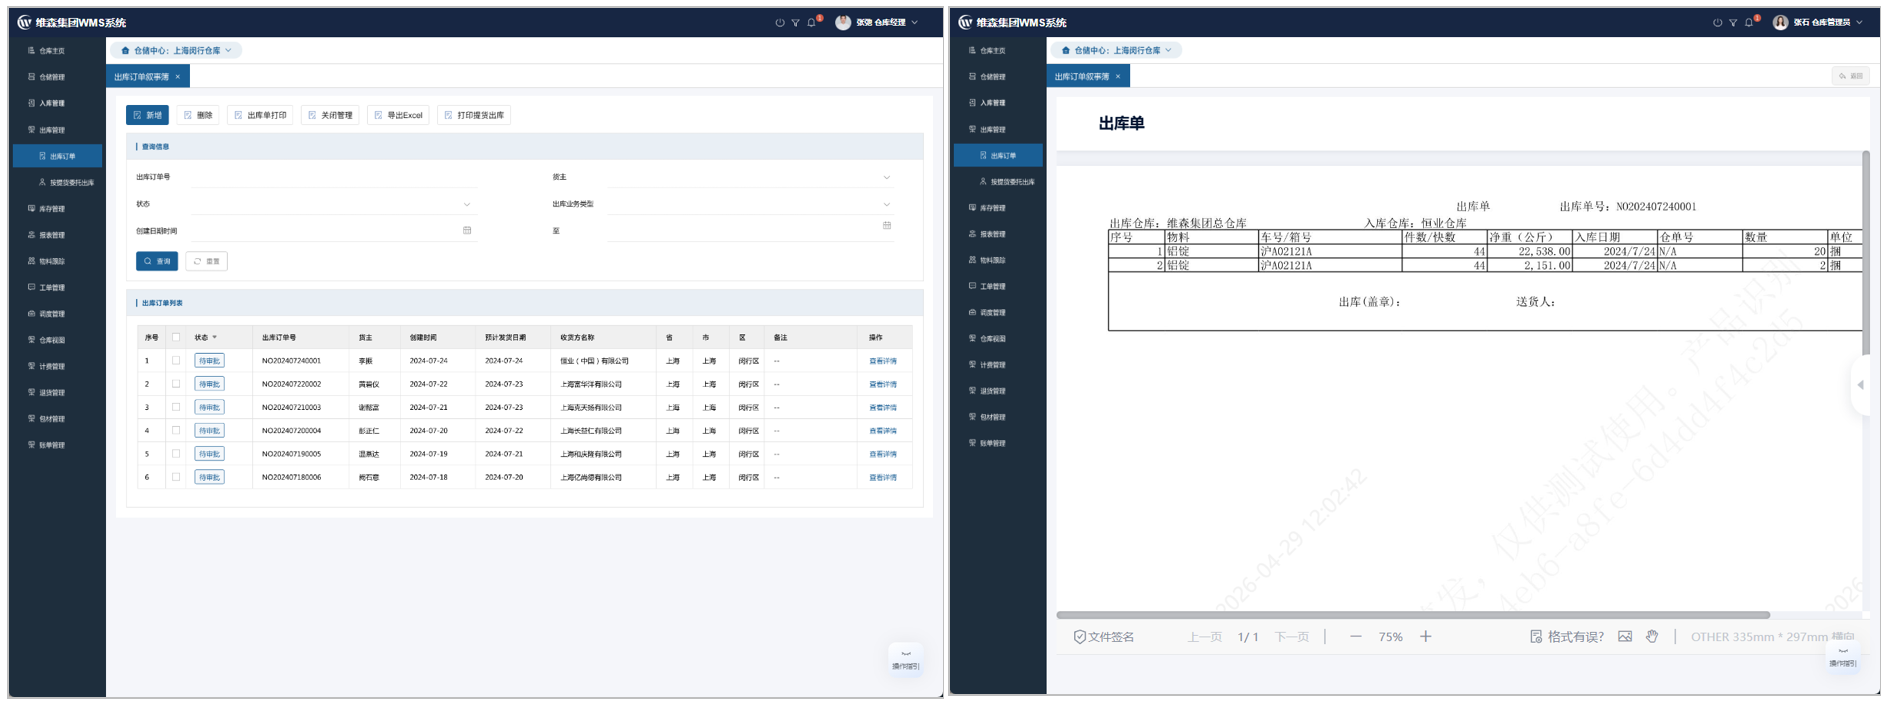Image resolution: width=1887 pixels, height=701 pixels.
Task: Open 查看详情 for order NO202407220002
Action: point(882,384)
